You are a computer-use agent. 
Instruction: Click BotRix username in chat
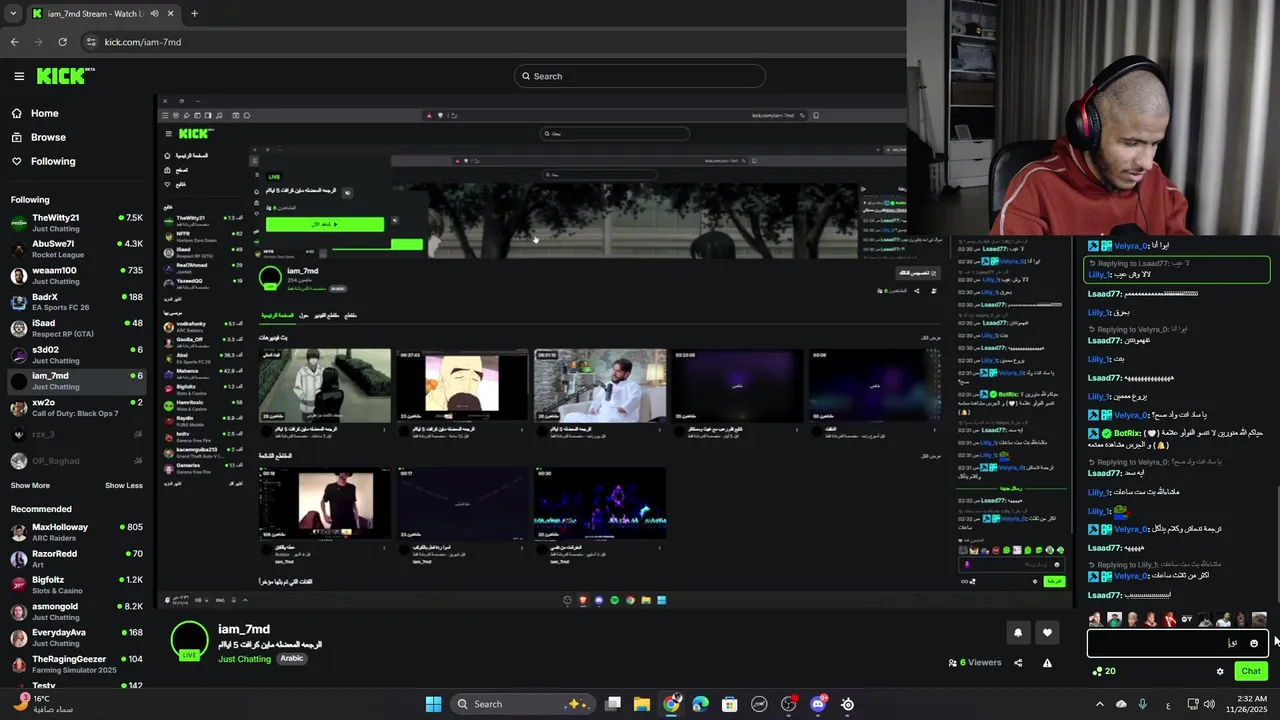click(1127, 433)
